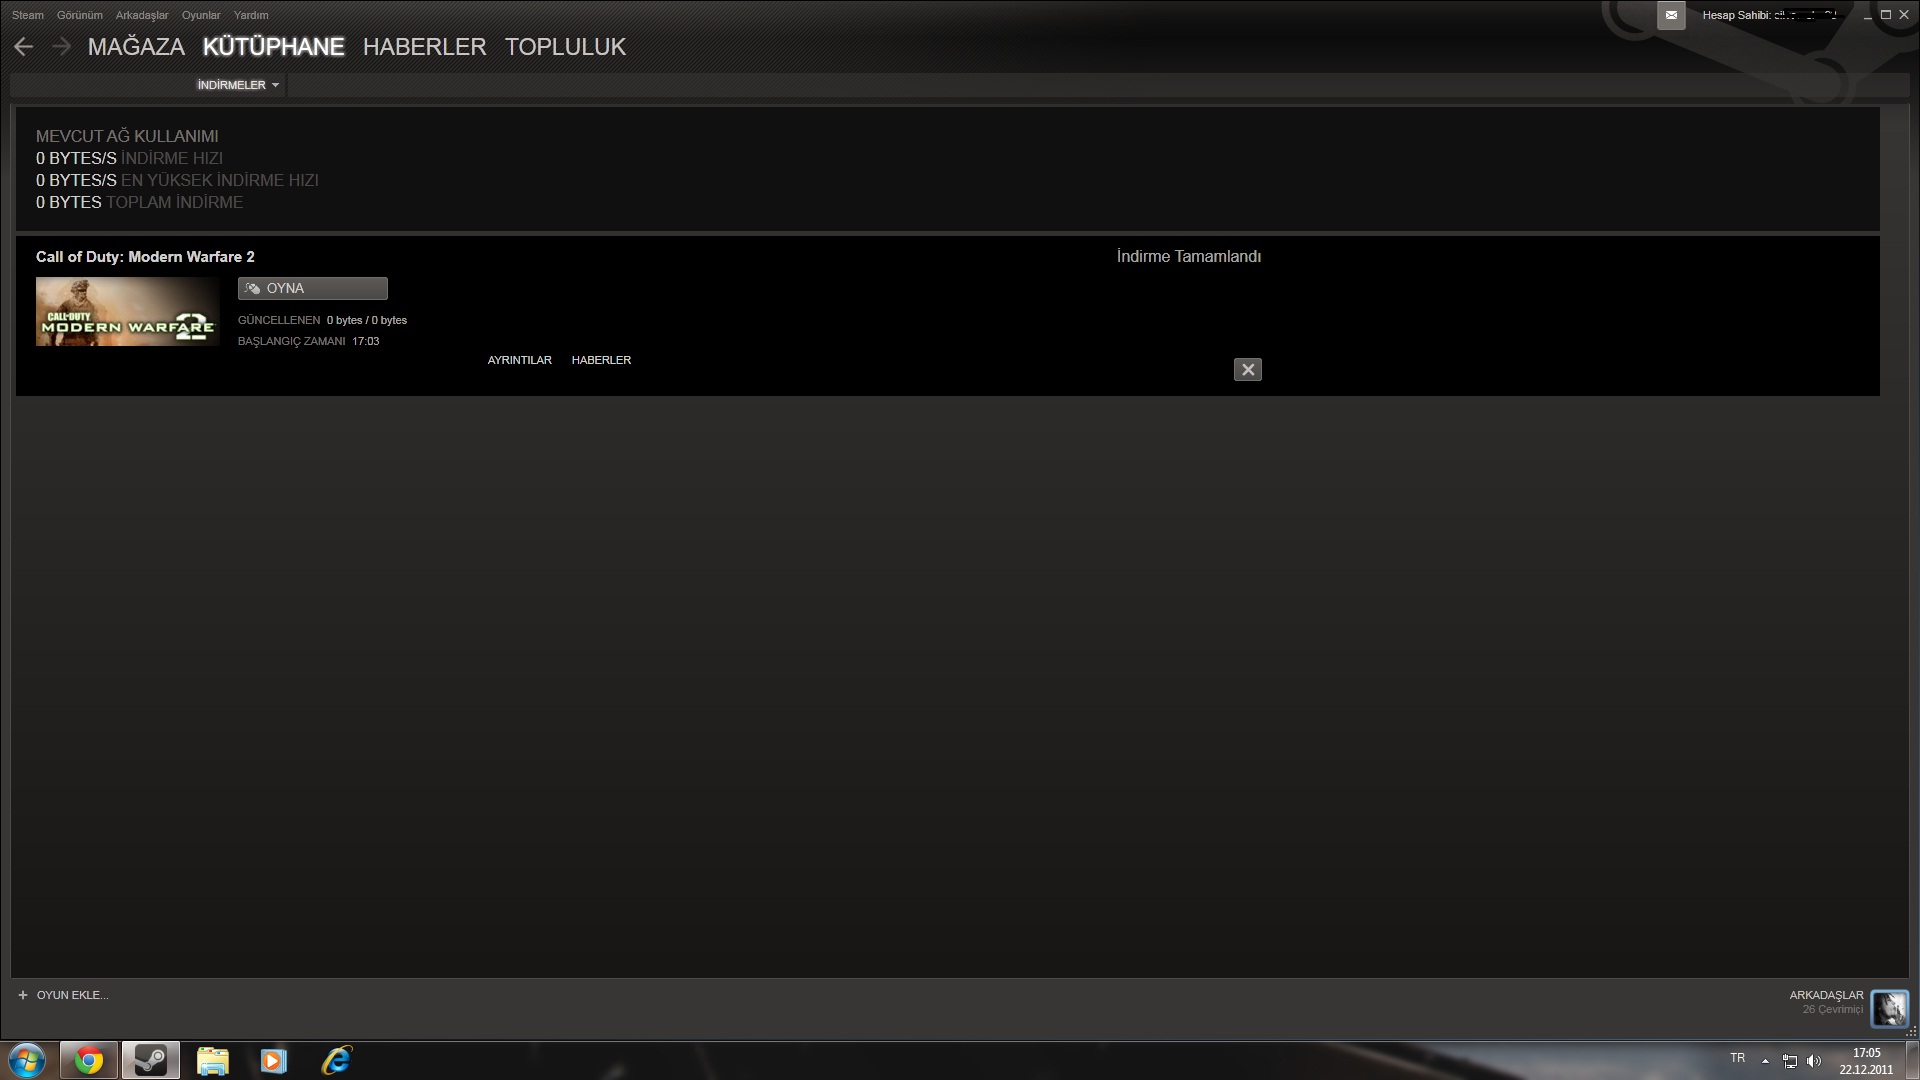
Task: Click the 17:03 start time value
Action: [366, 341]
